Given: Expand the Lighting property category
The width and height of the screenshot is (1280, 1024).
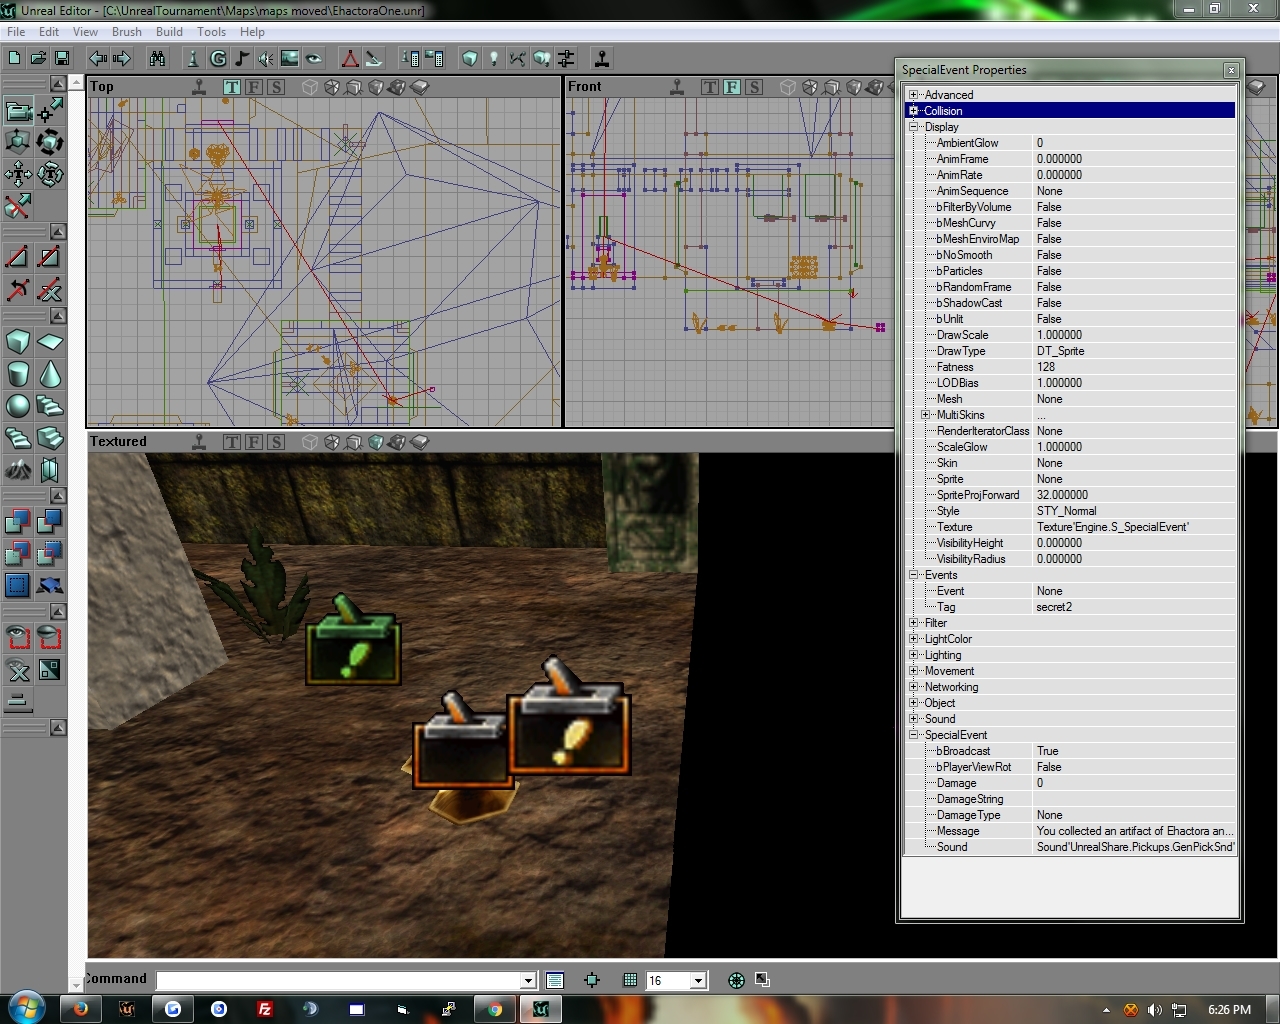Looking at the screenshot, I should (913, 655).
